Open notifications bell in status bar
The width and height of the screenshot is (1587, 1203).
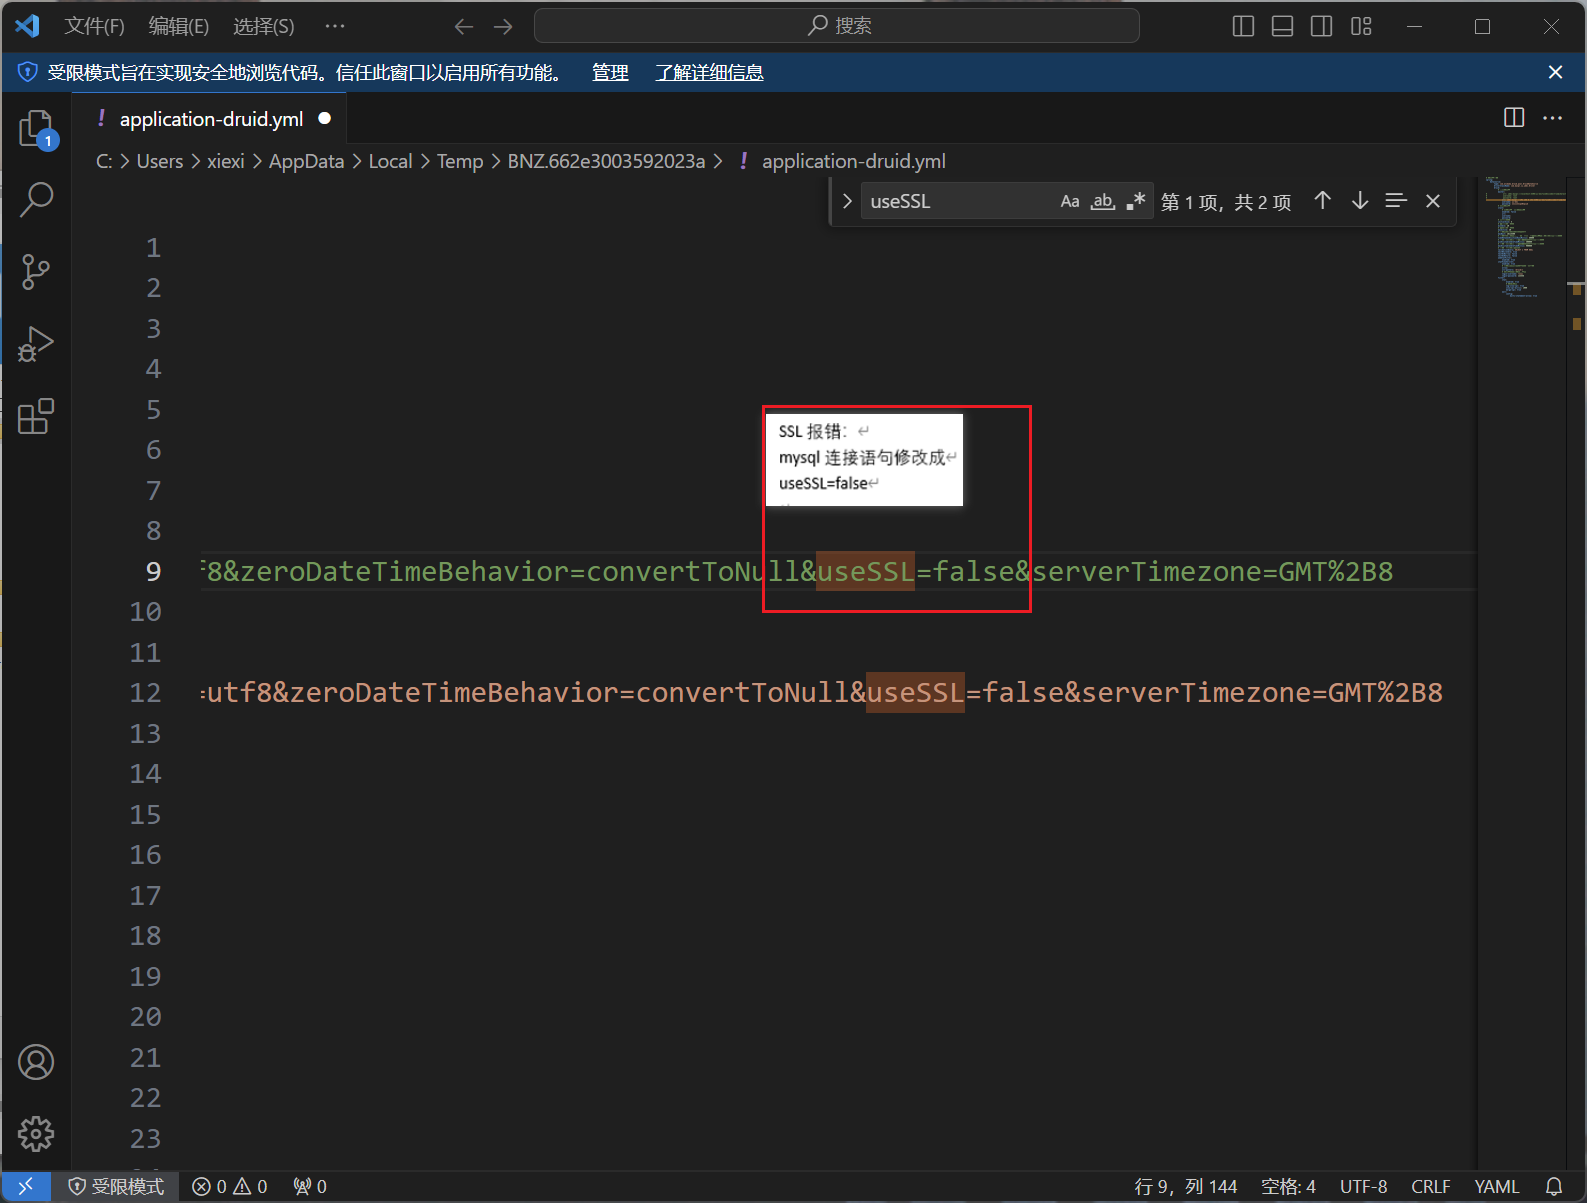click(1554, 1186)
